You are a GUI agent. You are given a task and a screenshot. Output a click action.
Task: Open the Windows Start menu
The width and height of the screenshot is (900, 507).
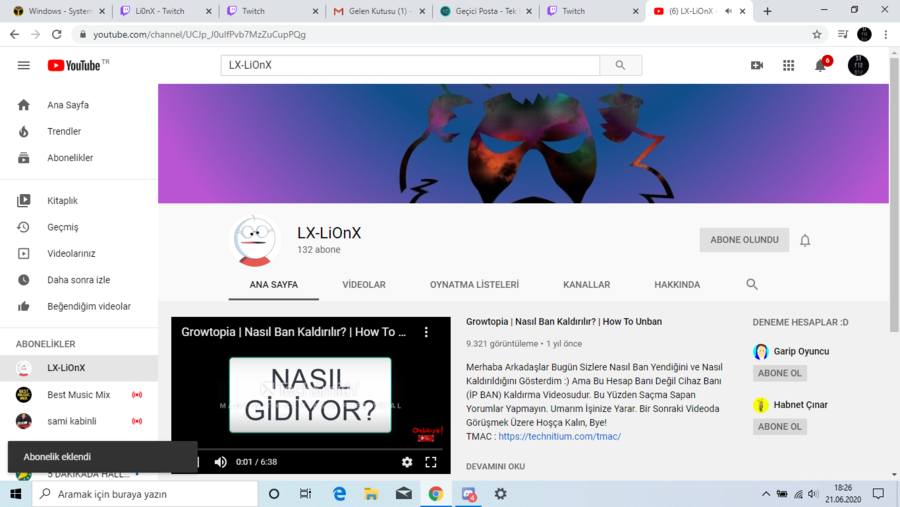tap(15, 494)
